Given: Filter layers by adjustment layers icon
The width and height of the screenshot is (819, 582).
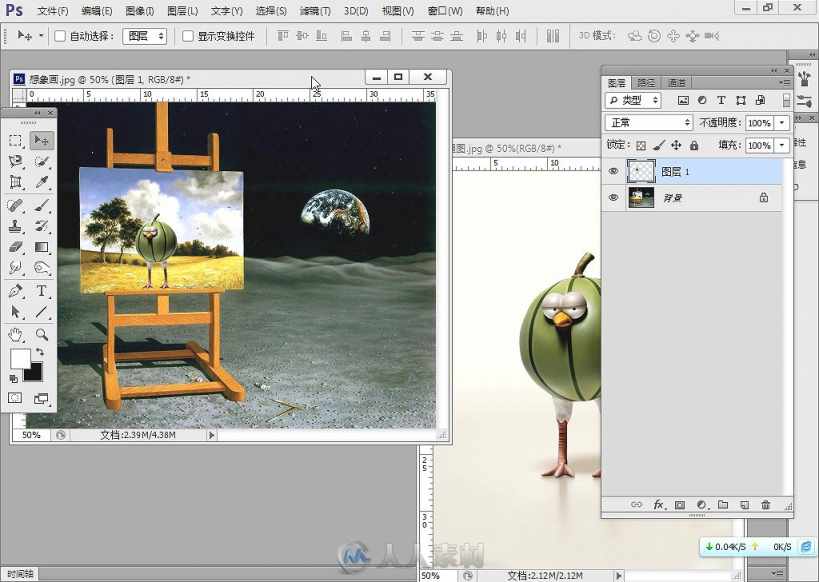Looking at the screenshot, I should pos(702,100).
